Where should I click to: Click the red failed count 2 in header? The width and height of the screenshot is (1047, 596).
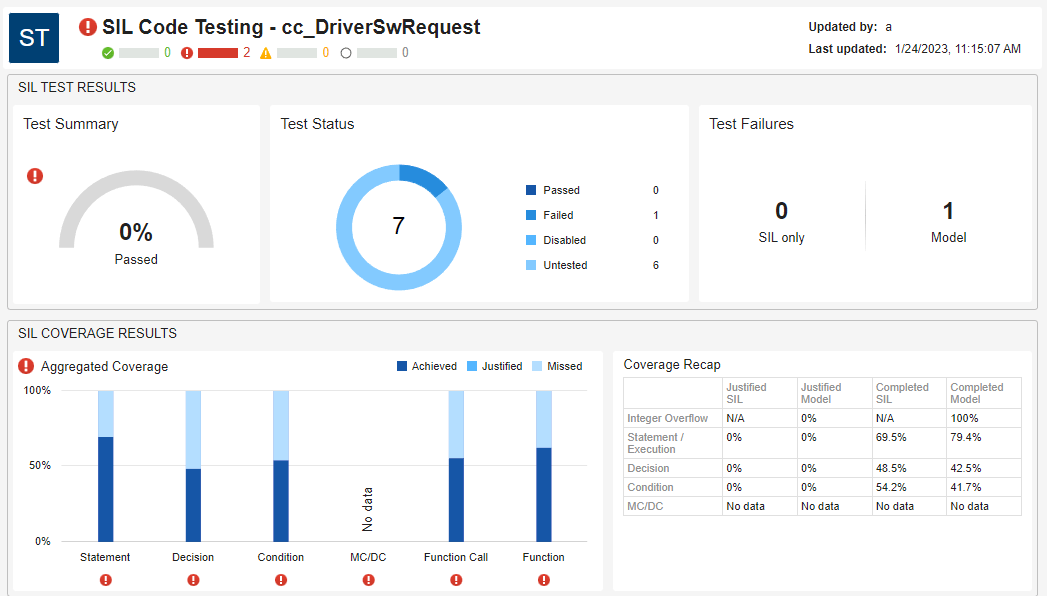(246, 53)
